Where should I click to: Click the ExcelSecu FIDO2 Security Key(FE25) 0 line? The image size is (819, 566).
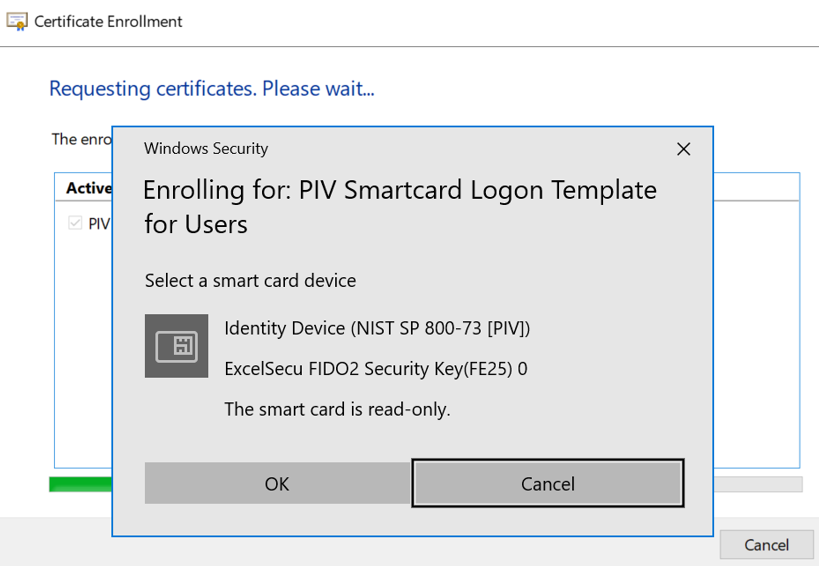[x=375, y=369]
